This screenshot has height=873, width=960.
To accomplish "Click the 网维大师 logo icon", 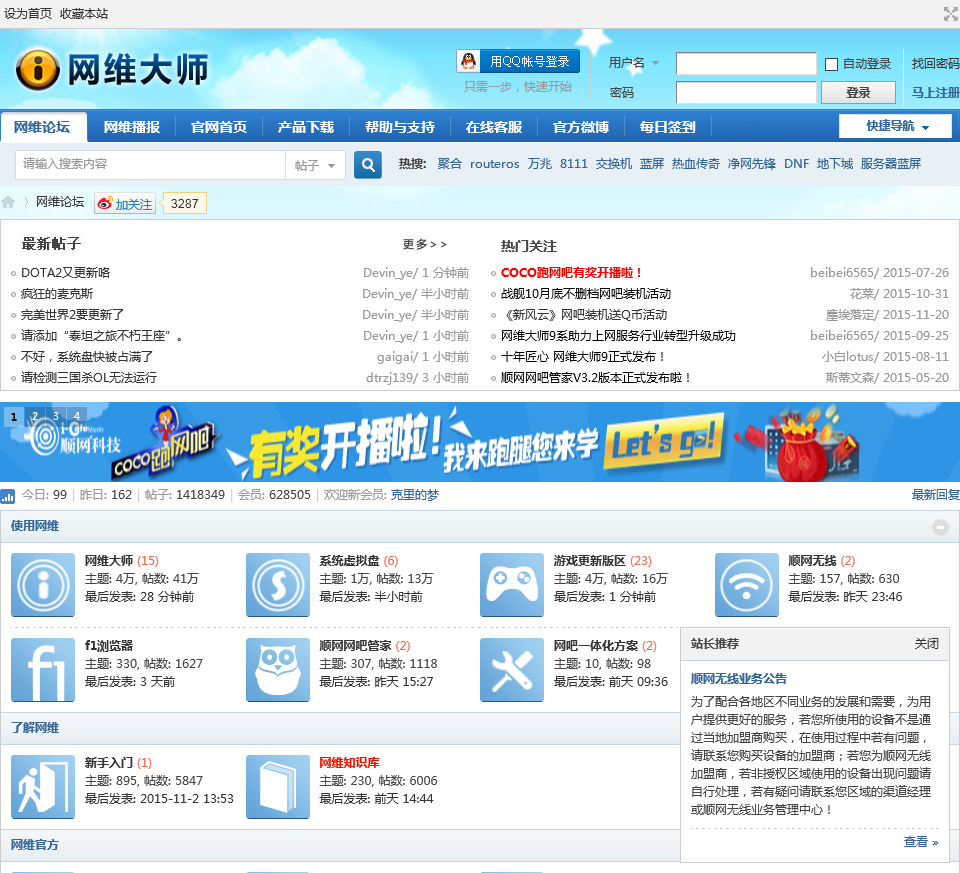I will [37, 69].
